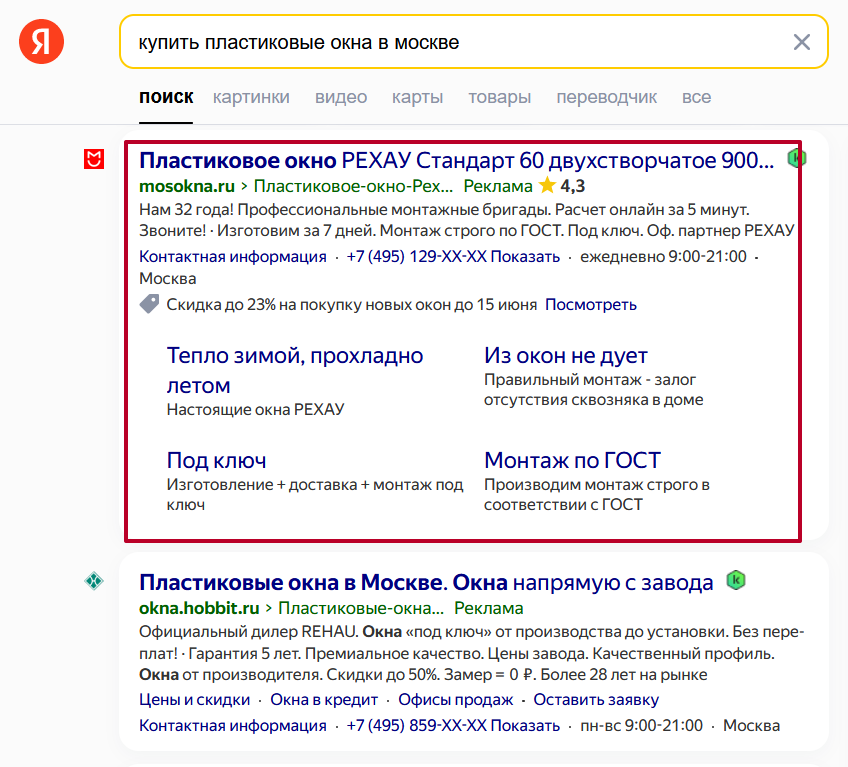Open hobbit Контактная информация link
The height and width of the screenshot is (767, 848).
click(x=233, y=725)
